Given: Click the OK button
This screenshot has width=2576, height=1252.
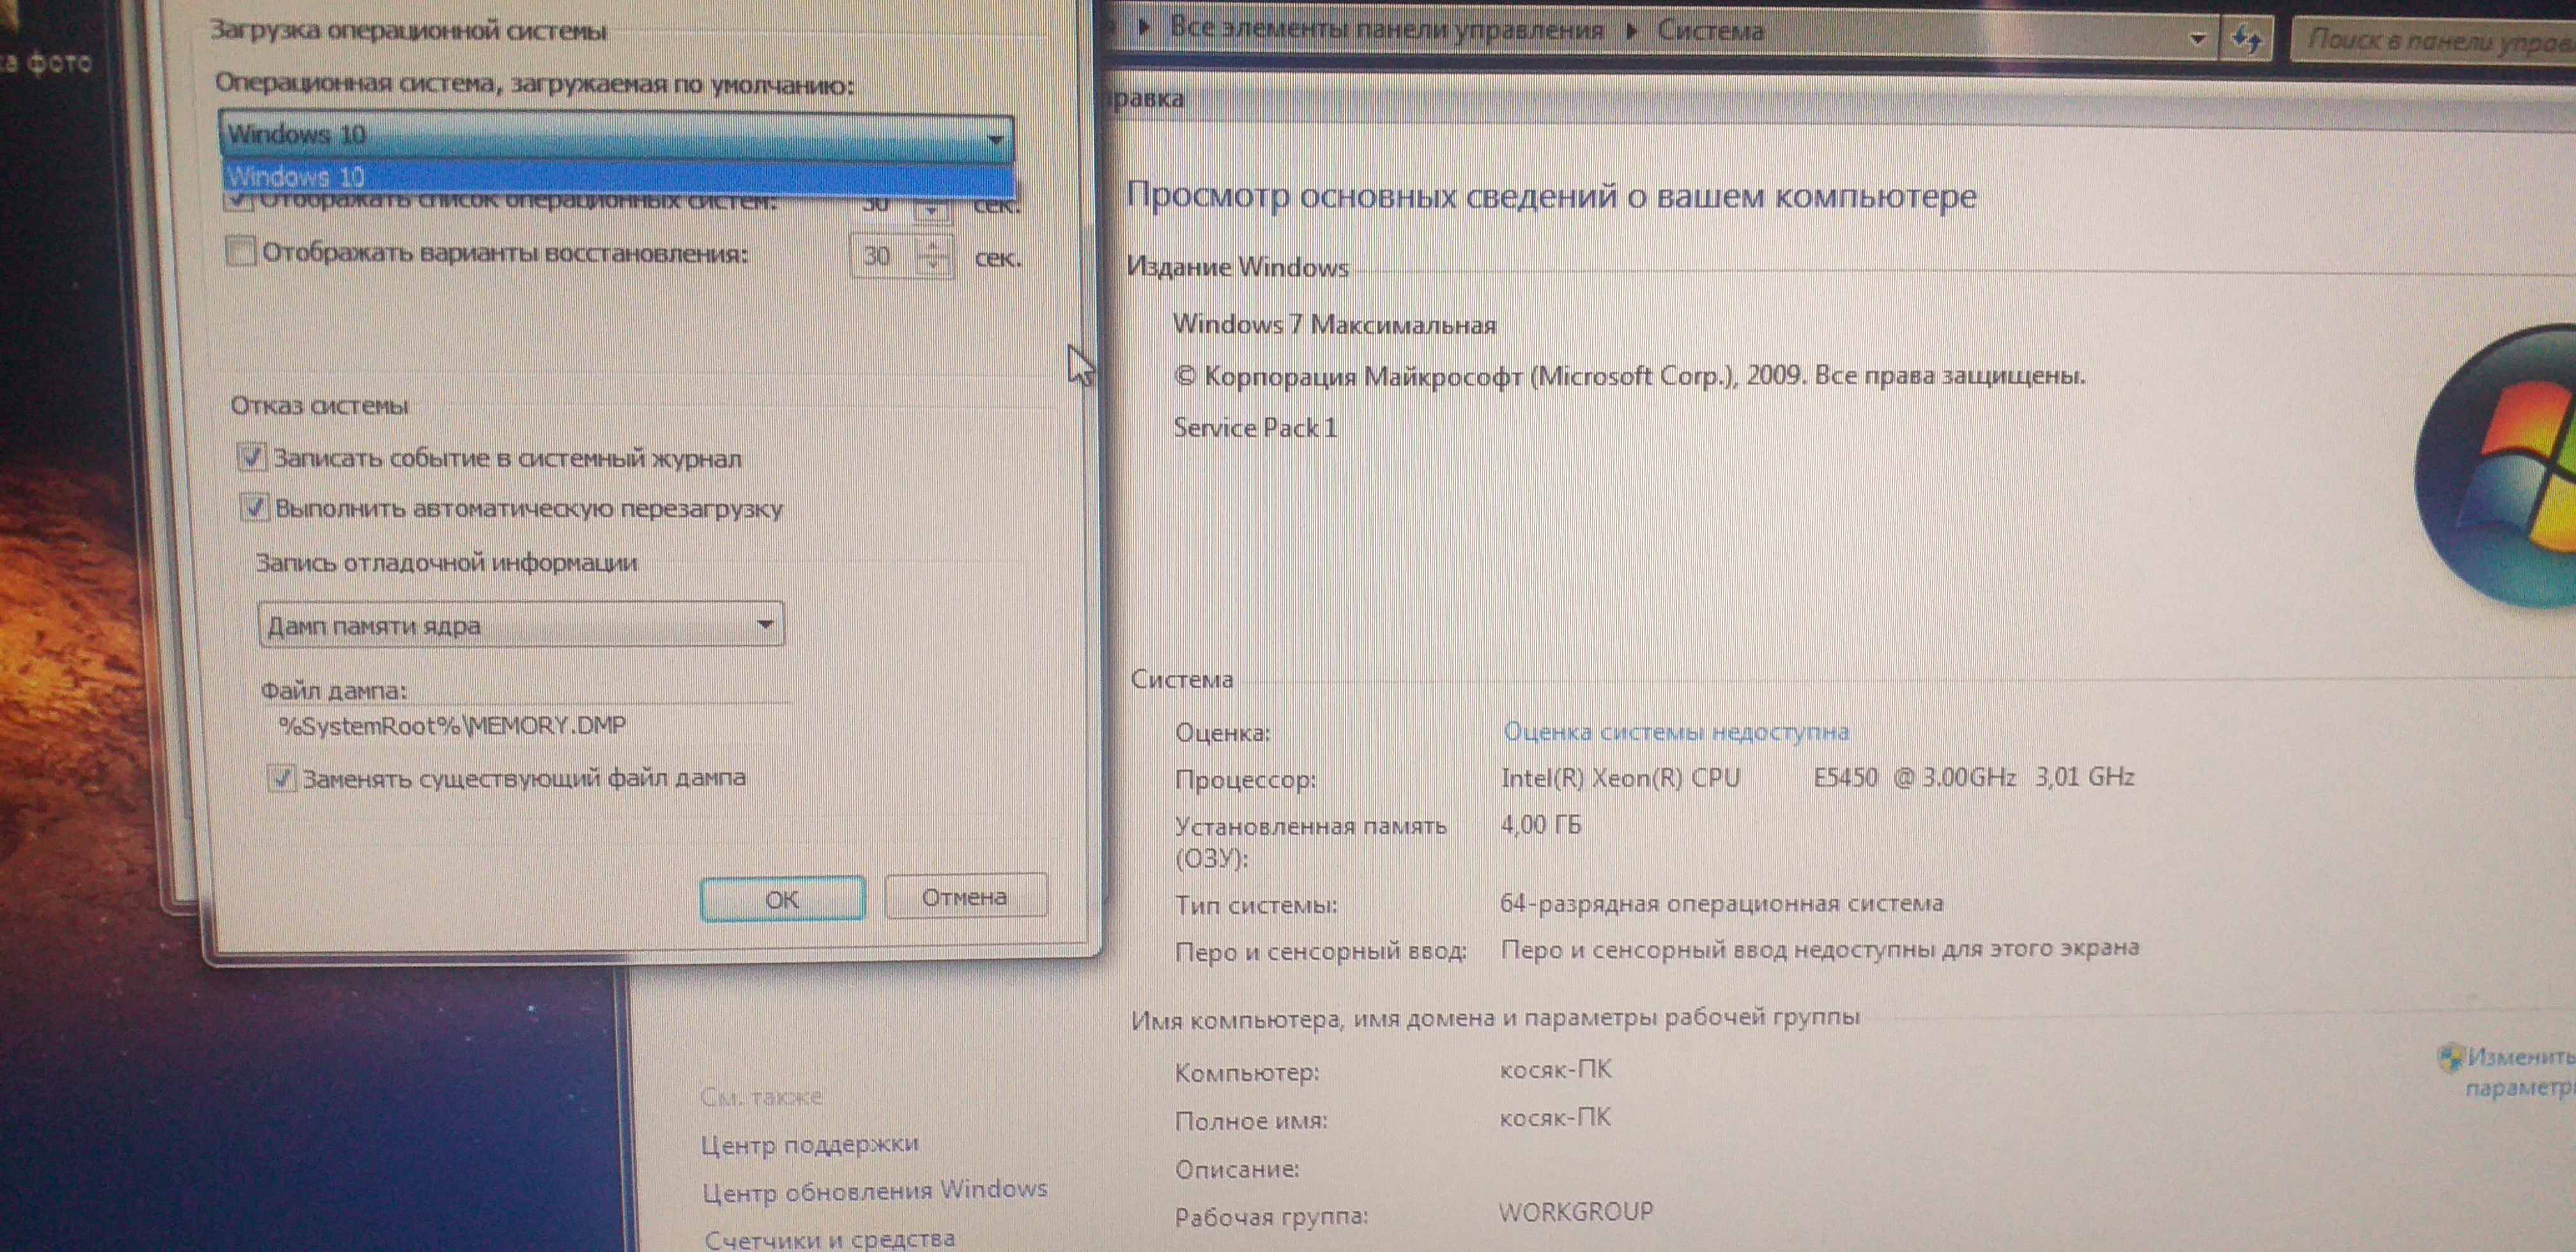Looking at the screenshot, I should [782, 899].
